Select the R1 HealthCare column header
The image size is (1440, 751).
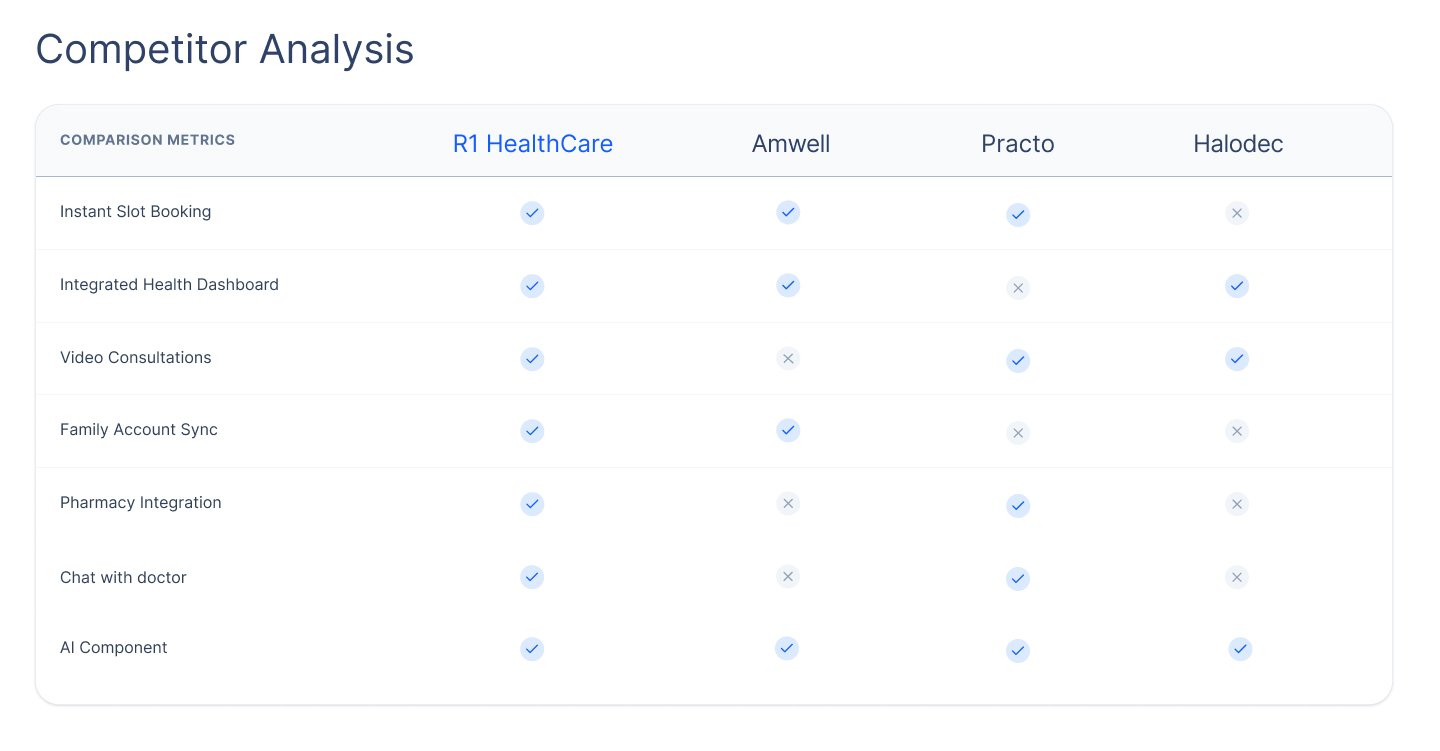(533, 144)
